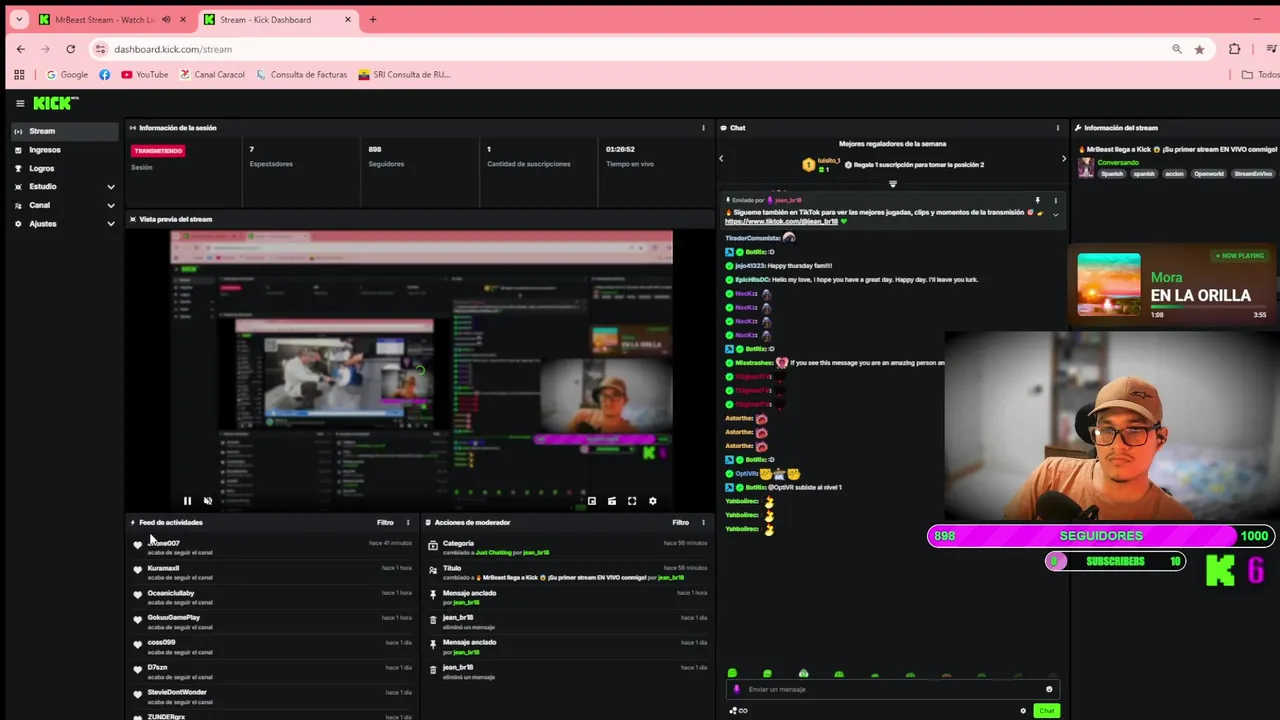Viewport: 1280px width, 720px height.
Task: Click the Openworld stream tag
Action: [x=1208, y=174]
